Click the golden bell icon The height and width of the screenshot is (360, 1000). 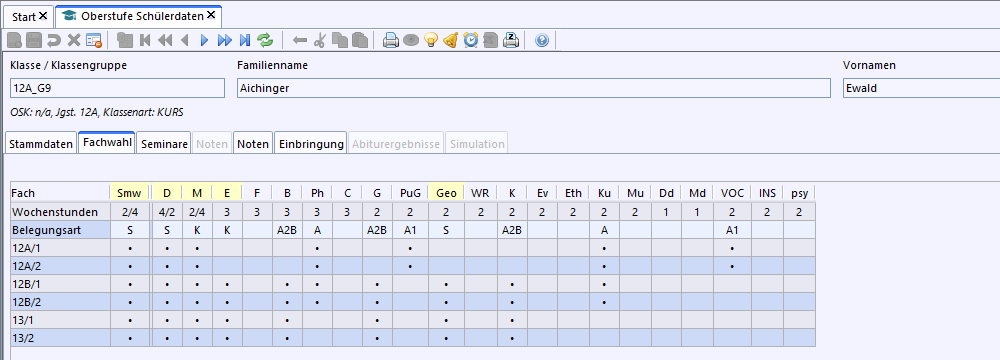(450, 40)
